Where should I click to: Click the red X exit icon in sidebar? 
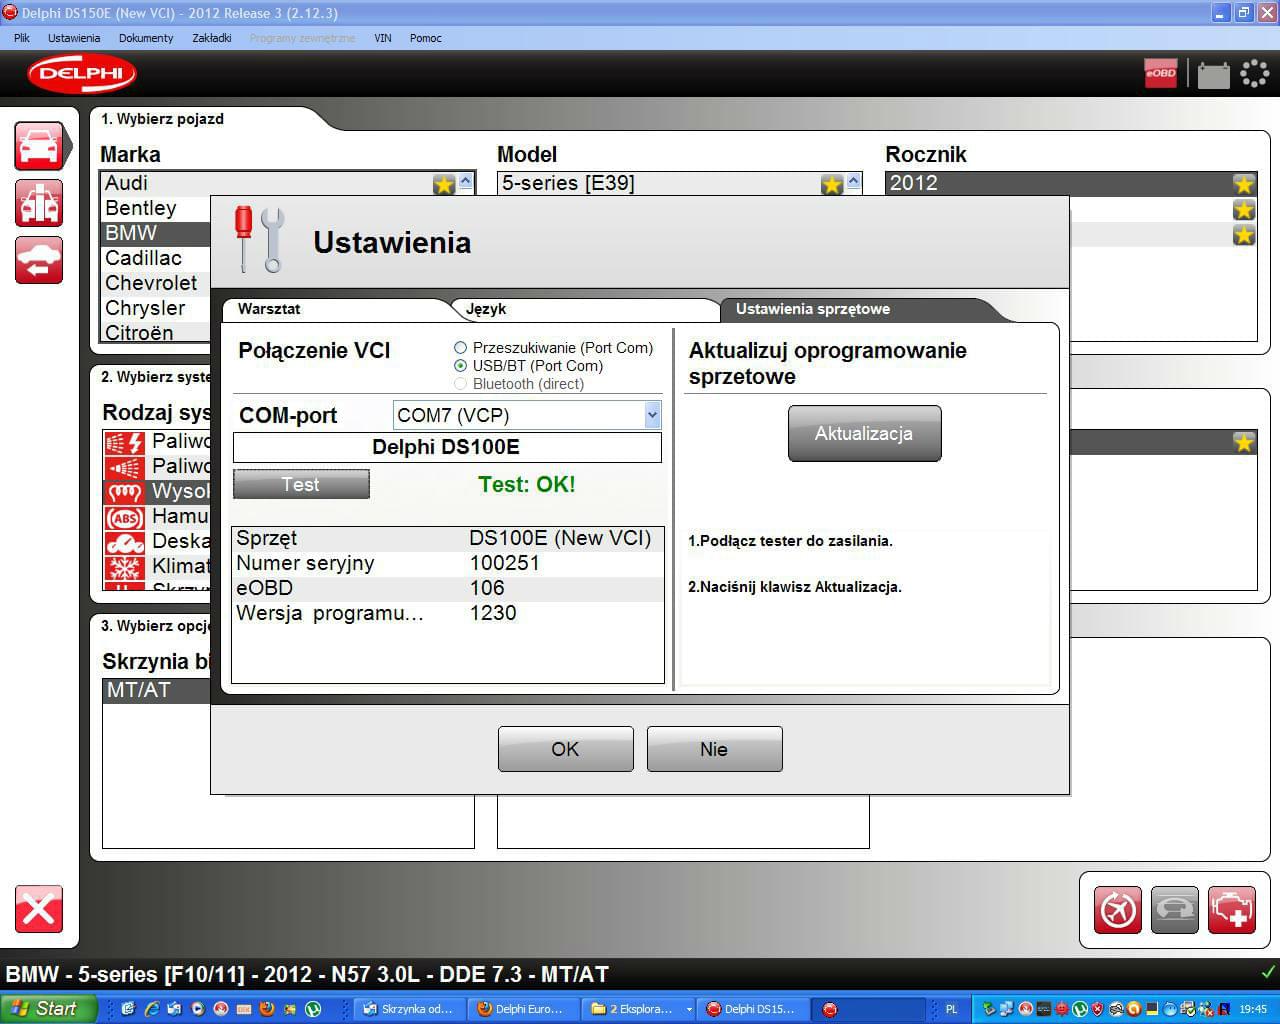point(39,909)
